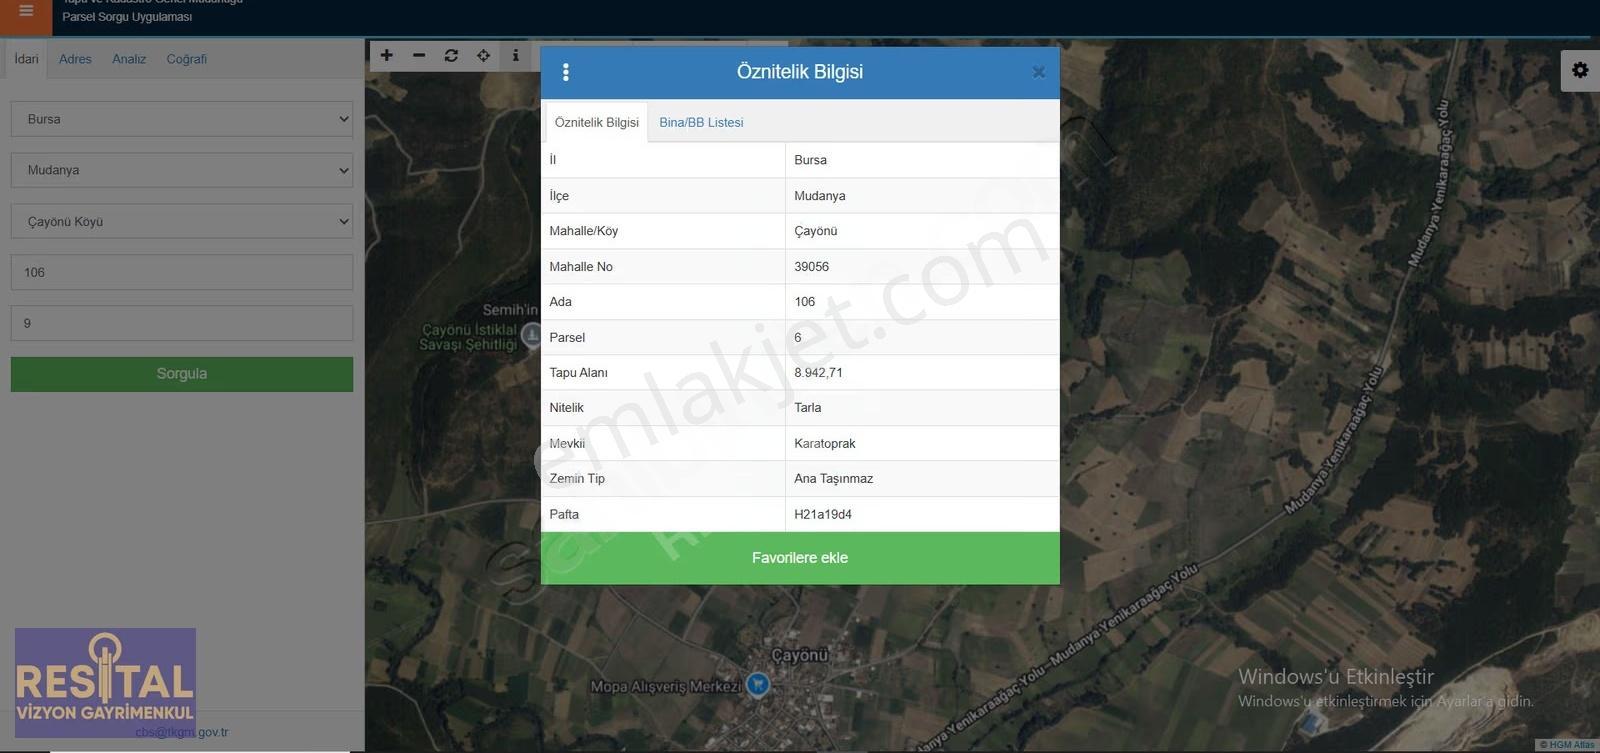This screenshot has height=753, width=1600.
Task: Switch to the İdari tab
Action: [x=27, y=59]
